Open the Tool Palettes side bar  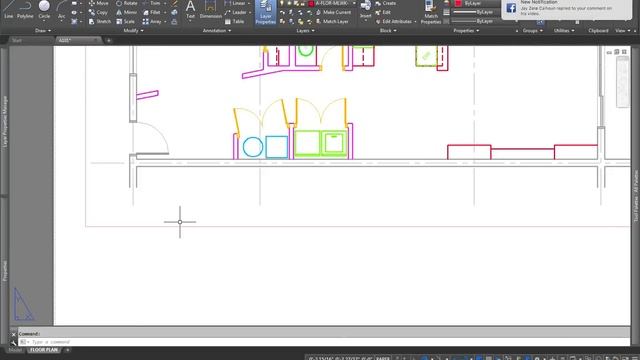click(636, 196)
